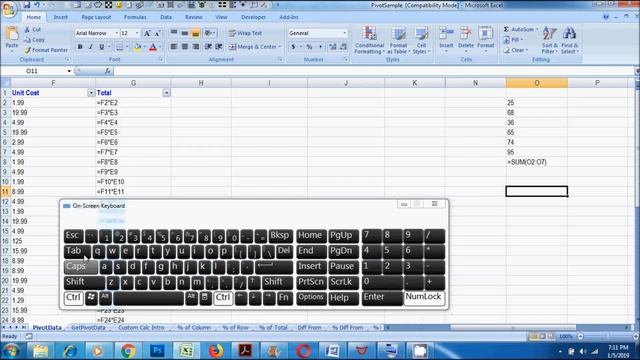Toggle left Ctrl key on On-Screen Keyboard
Screen dimensions: 640x360
point(73,298)
